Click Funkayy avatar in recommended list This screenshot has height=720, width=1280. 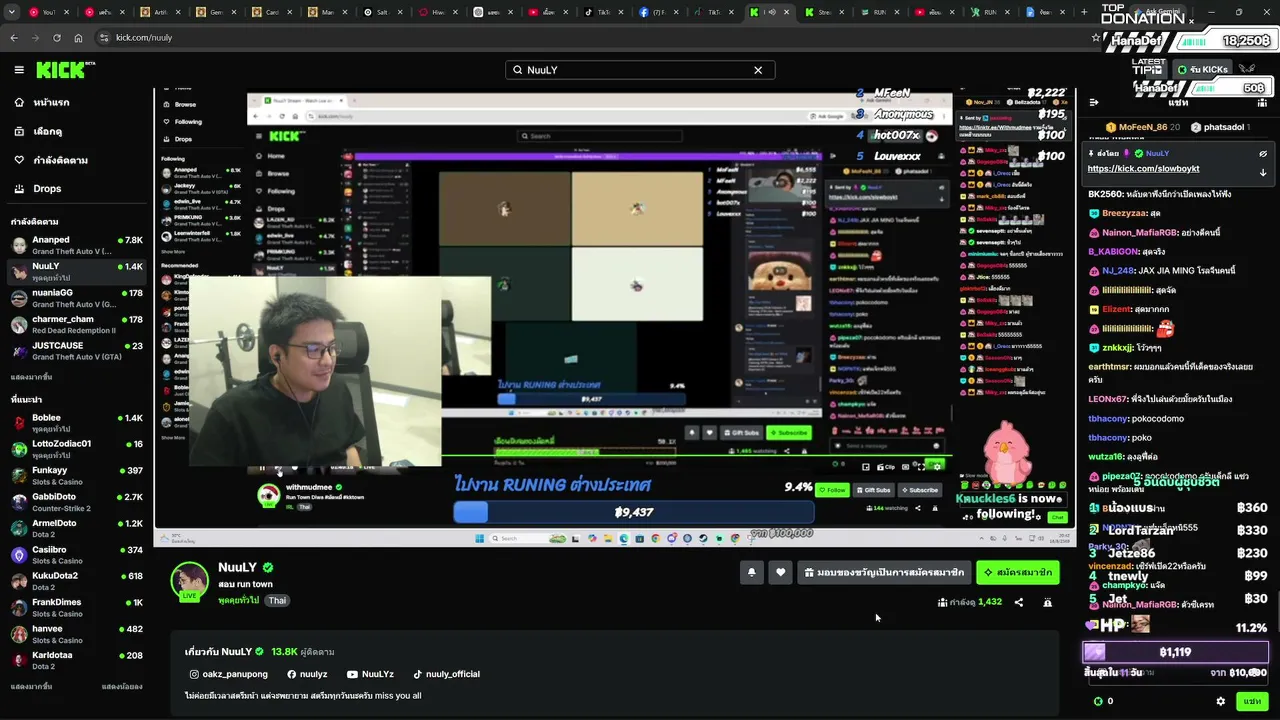pyautogui.click(x=19, y=476)
